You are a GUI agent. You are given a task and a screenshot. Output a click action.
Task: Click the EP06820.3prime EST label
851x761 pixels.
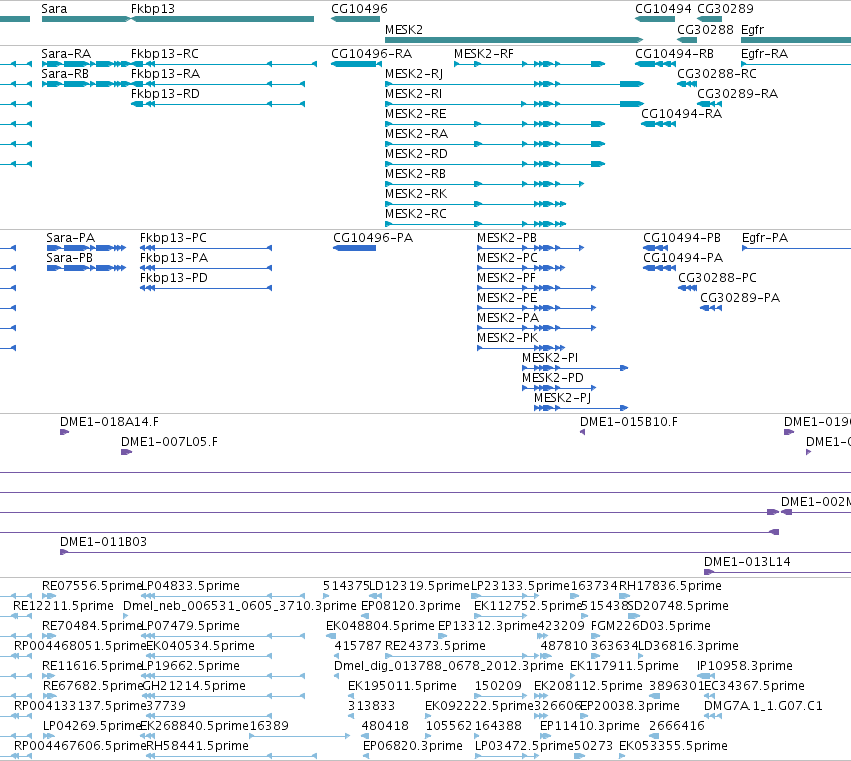413,746
